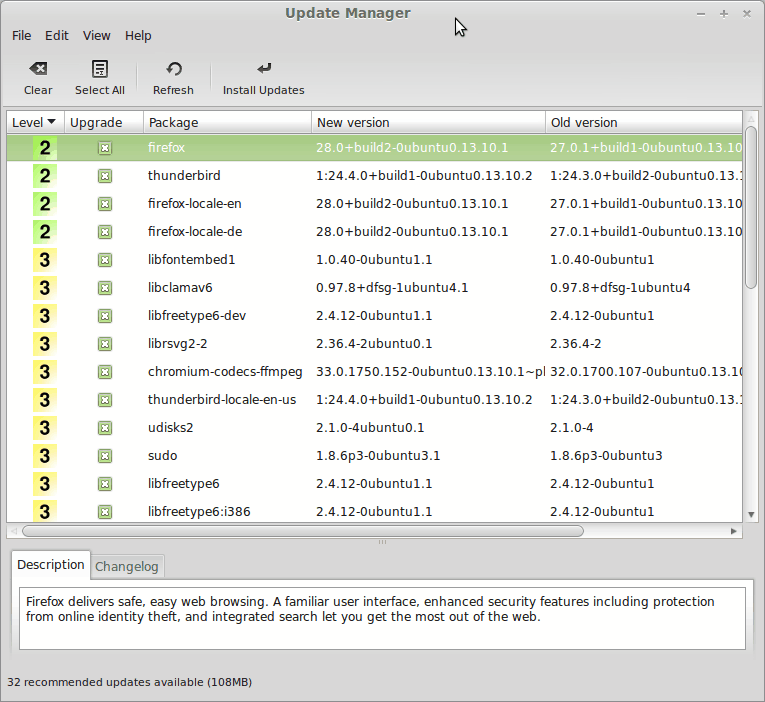Select the thunderbird package row
The height and width of the screenshot is (702, 765).
point(375,176)
